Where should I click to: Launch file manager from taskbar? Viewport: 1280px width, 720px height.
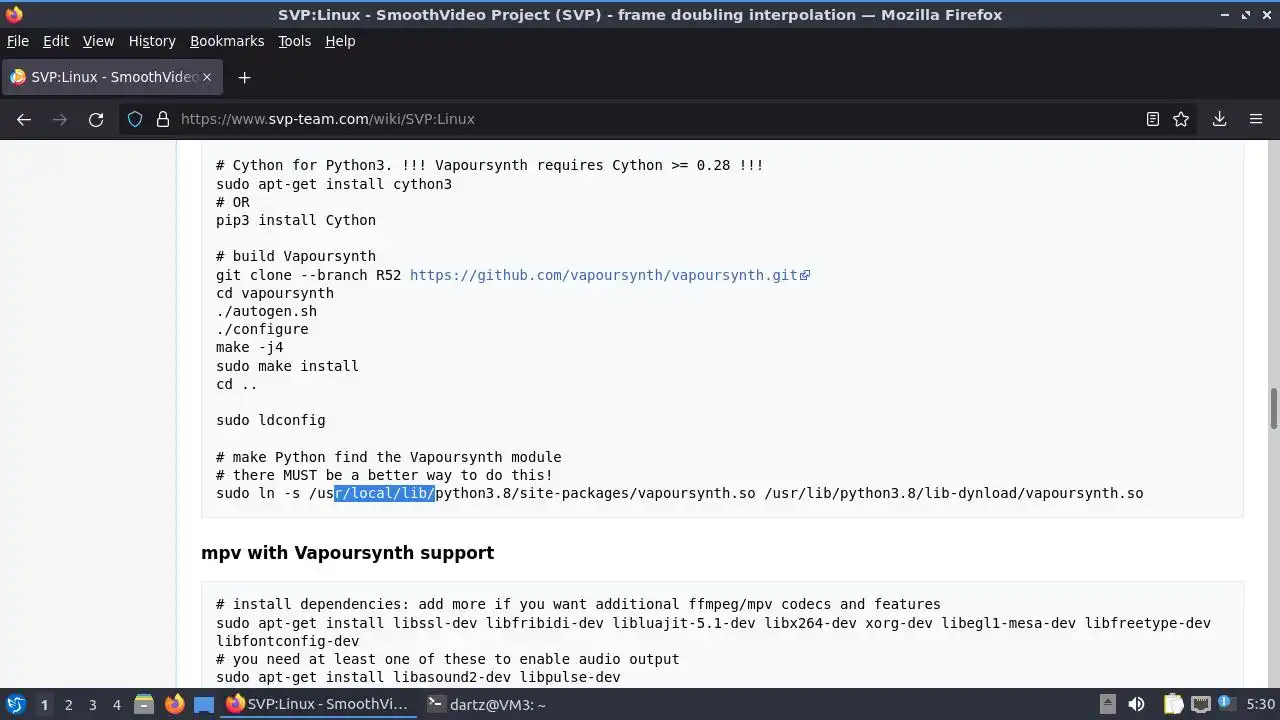[143, 705]
